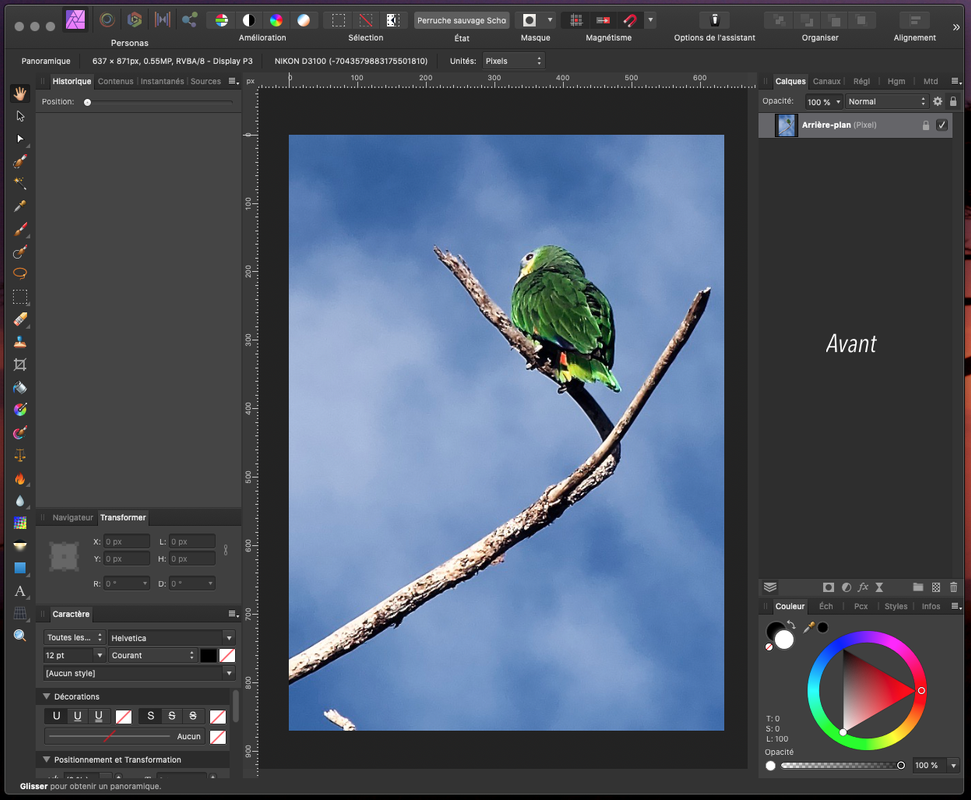Select the Rectangle shape tool
This screenshot has width=971, height=800.
(x=20, y=568)
